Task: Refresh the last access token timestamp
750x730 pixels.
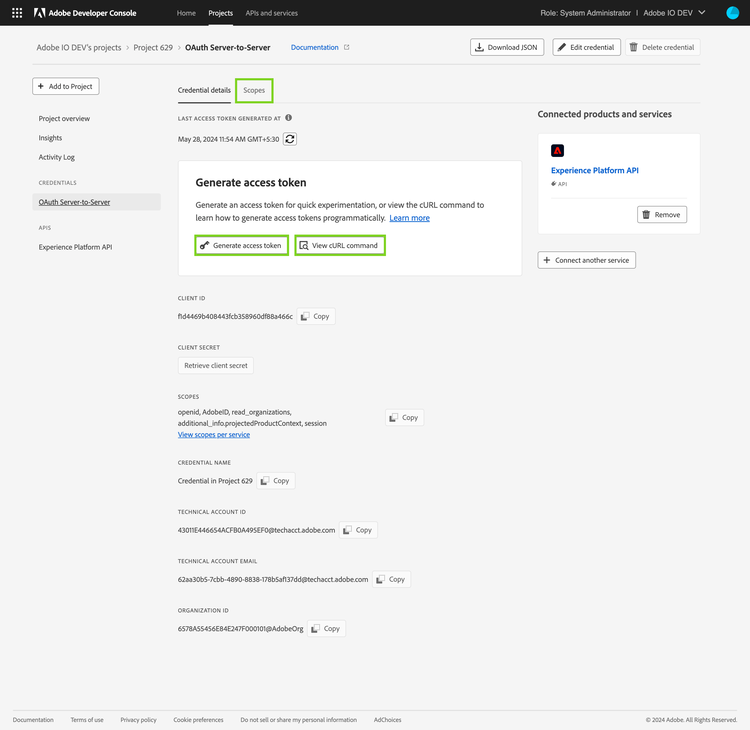Action: (x=290, y=139)
